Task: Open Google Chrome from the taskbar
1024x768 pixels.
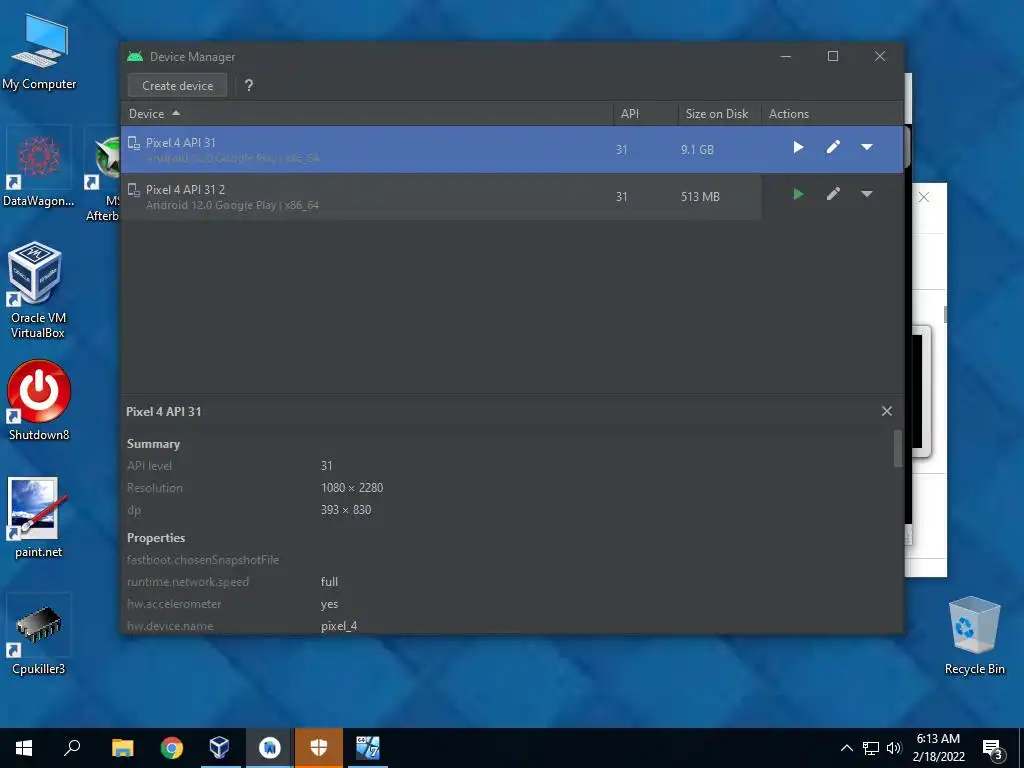Action: click(172, 748)
